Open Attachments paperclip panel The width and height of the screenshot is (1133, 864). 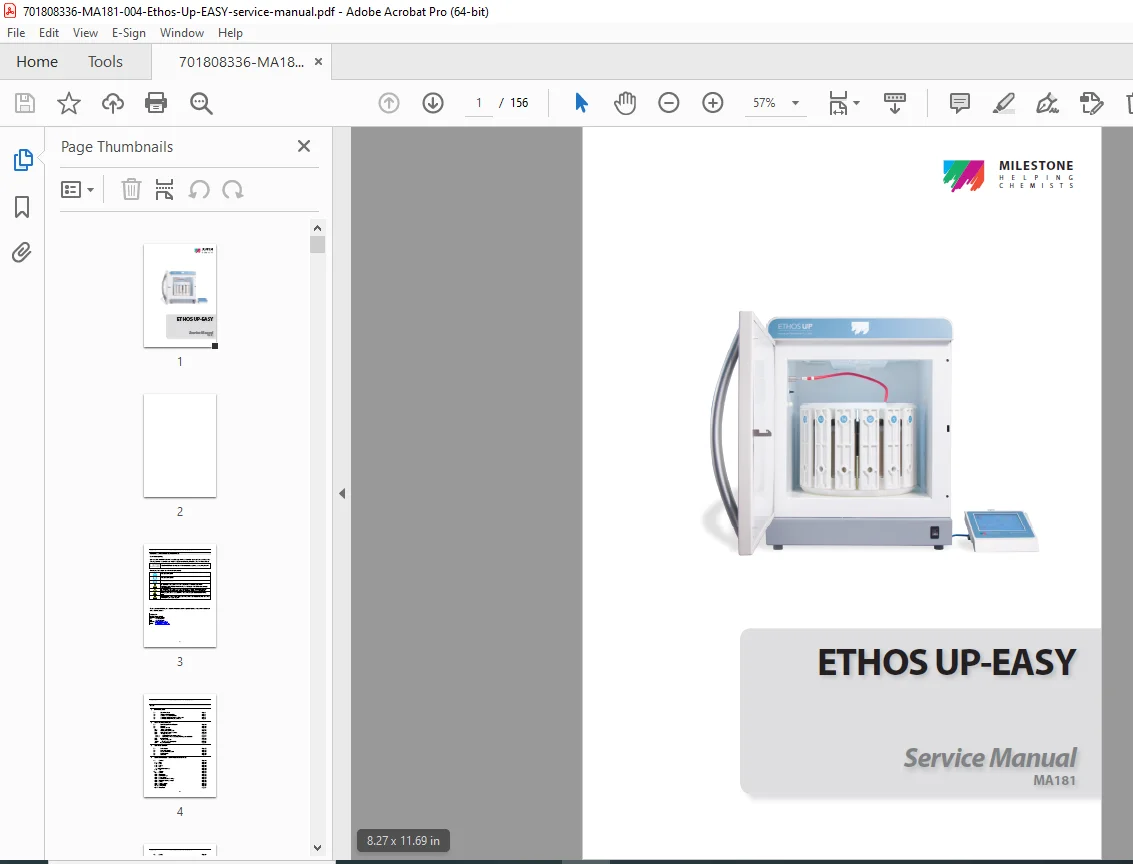point(22,253)
